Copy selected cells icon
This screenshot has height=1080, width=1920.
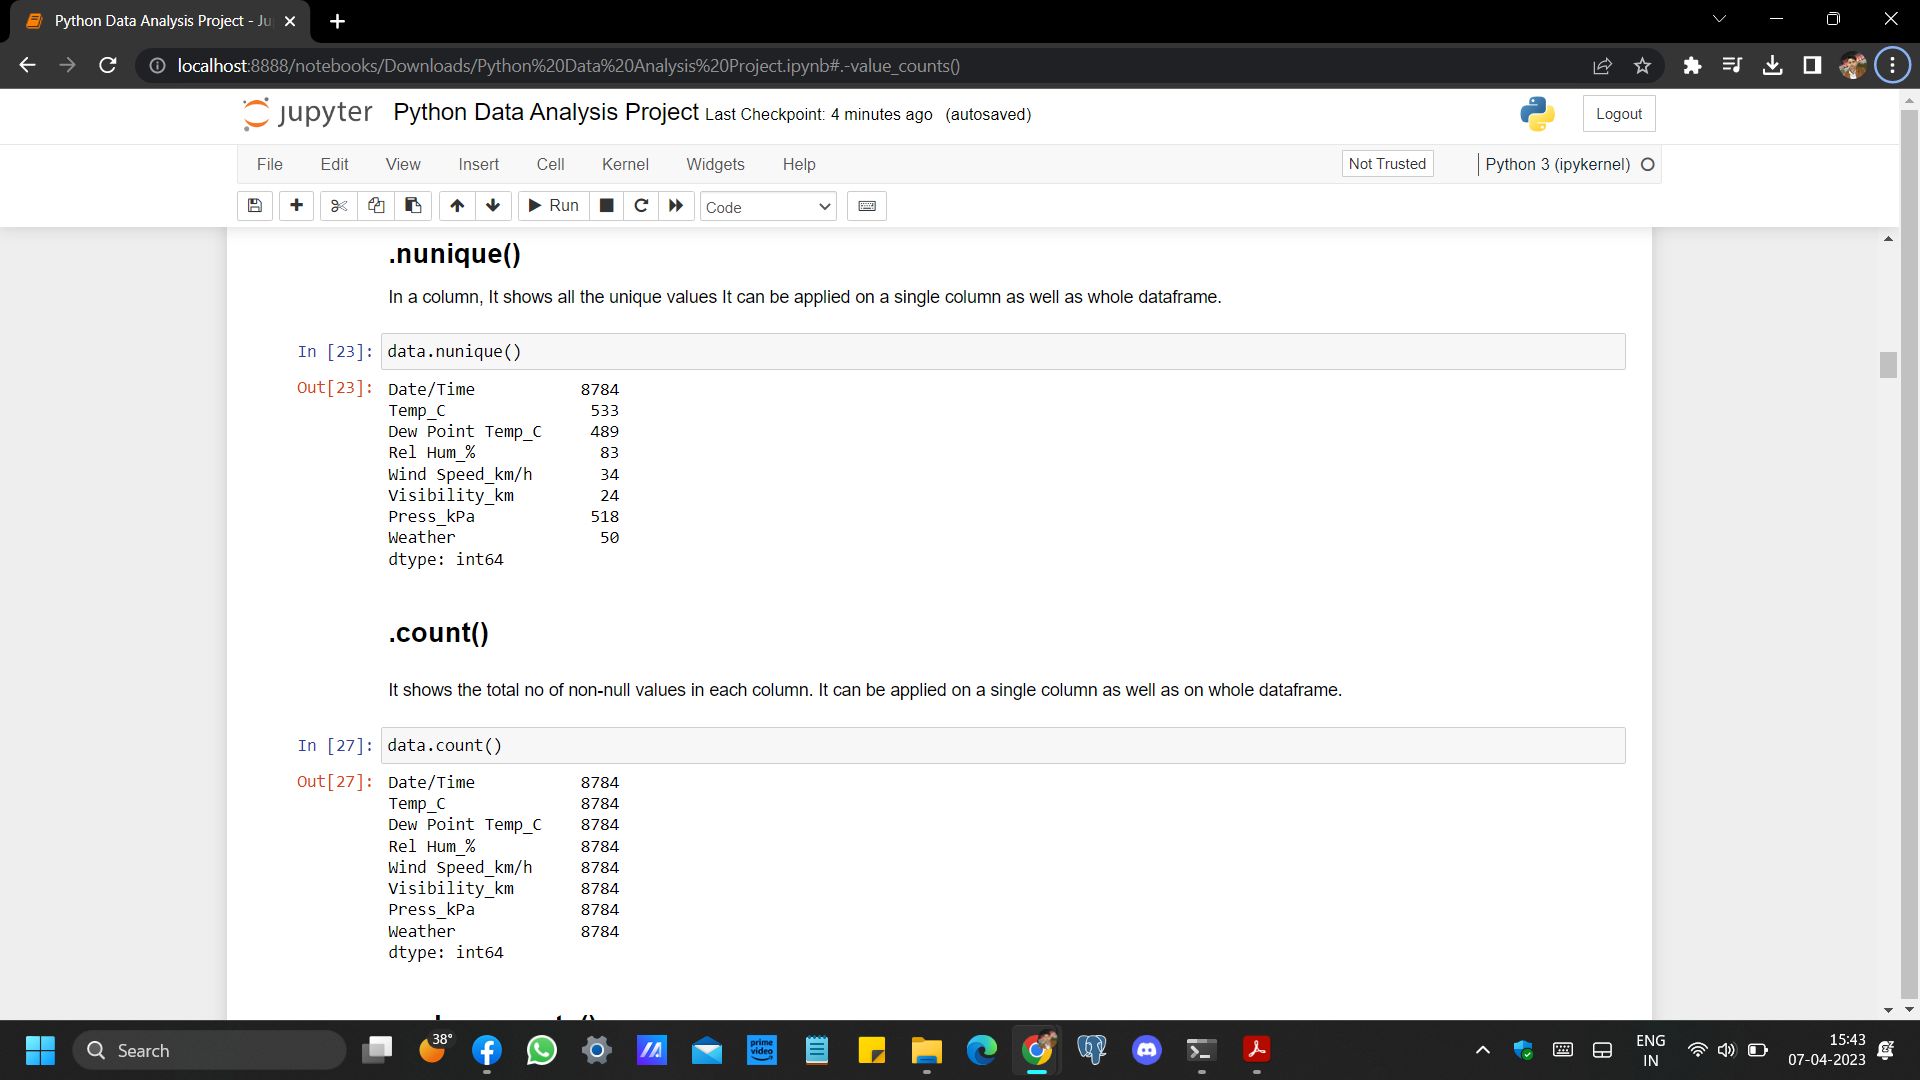pos(376,206)
